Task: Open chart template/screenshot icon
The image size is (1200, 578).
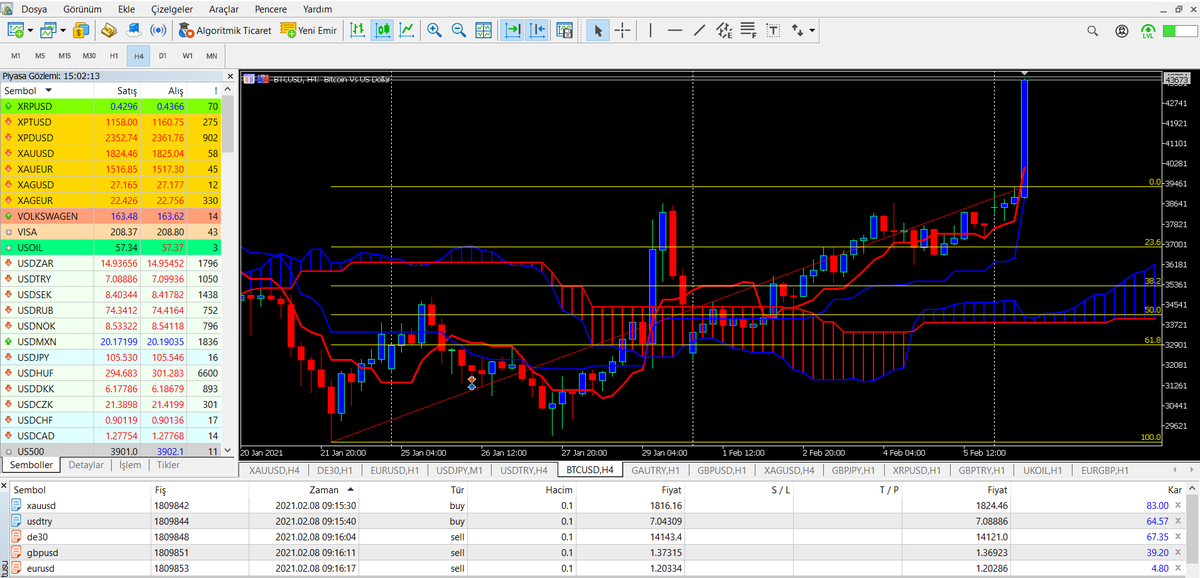Action: coord(564,30)
